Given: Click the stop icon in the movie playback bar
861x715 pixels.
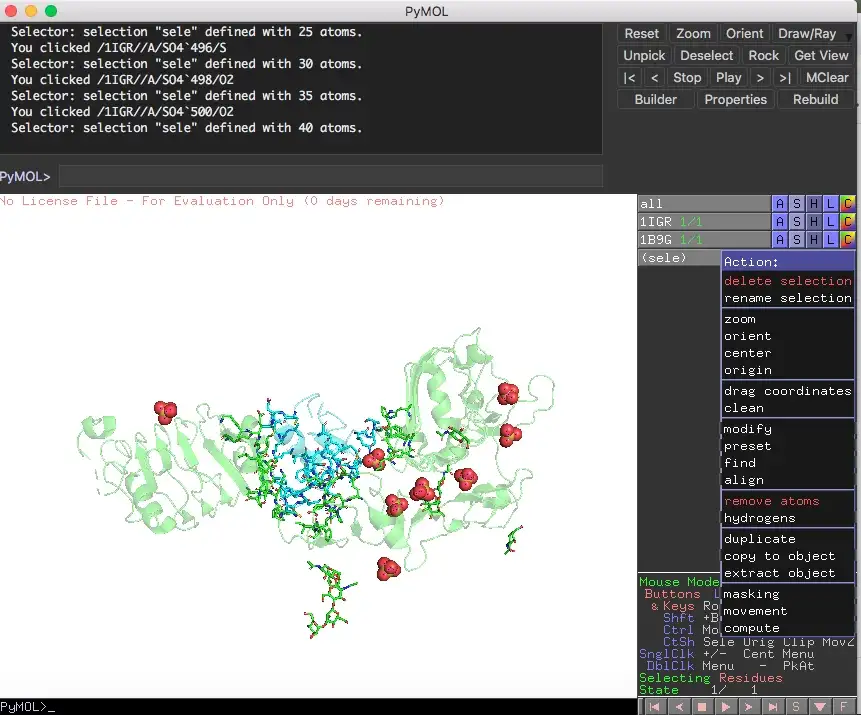Looking at the screenshot, I should point(702,706).
